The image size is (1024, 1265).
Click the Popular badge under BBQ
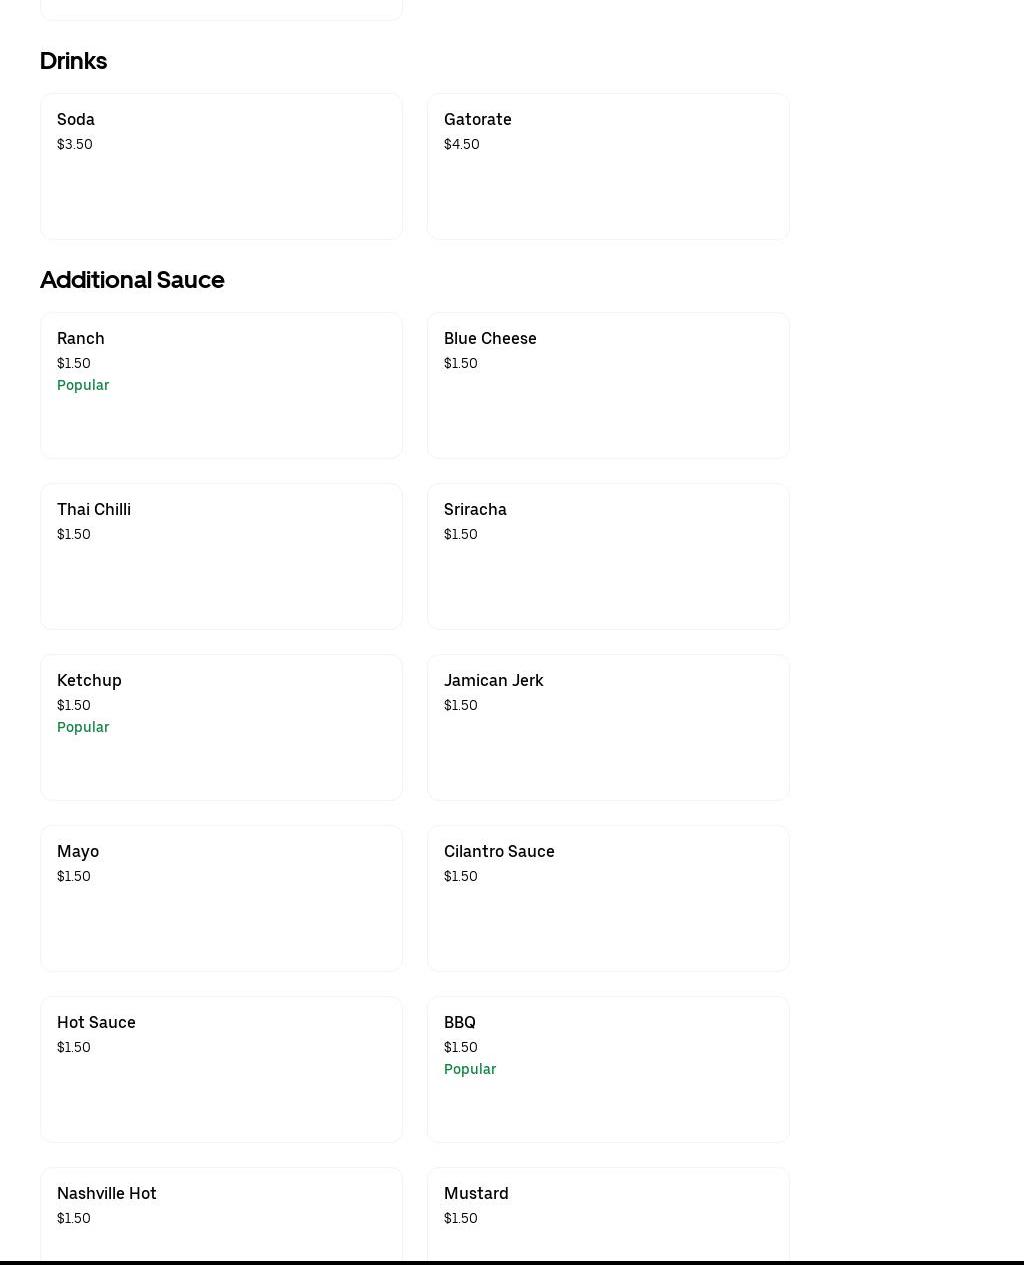(x=470, y=1069)
